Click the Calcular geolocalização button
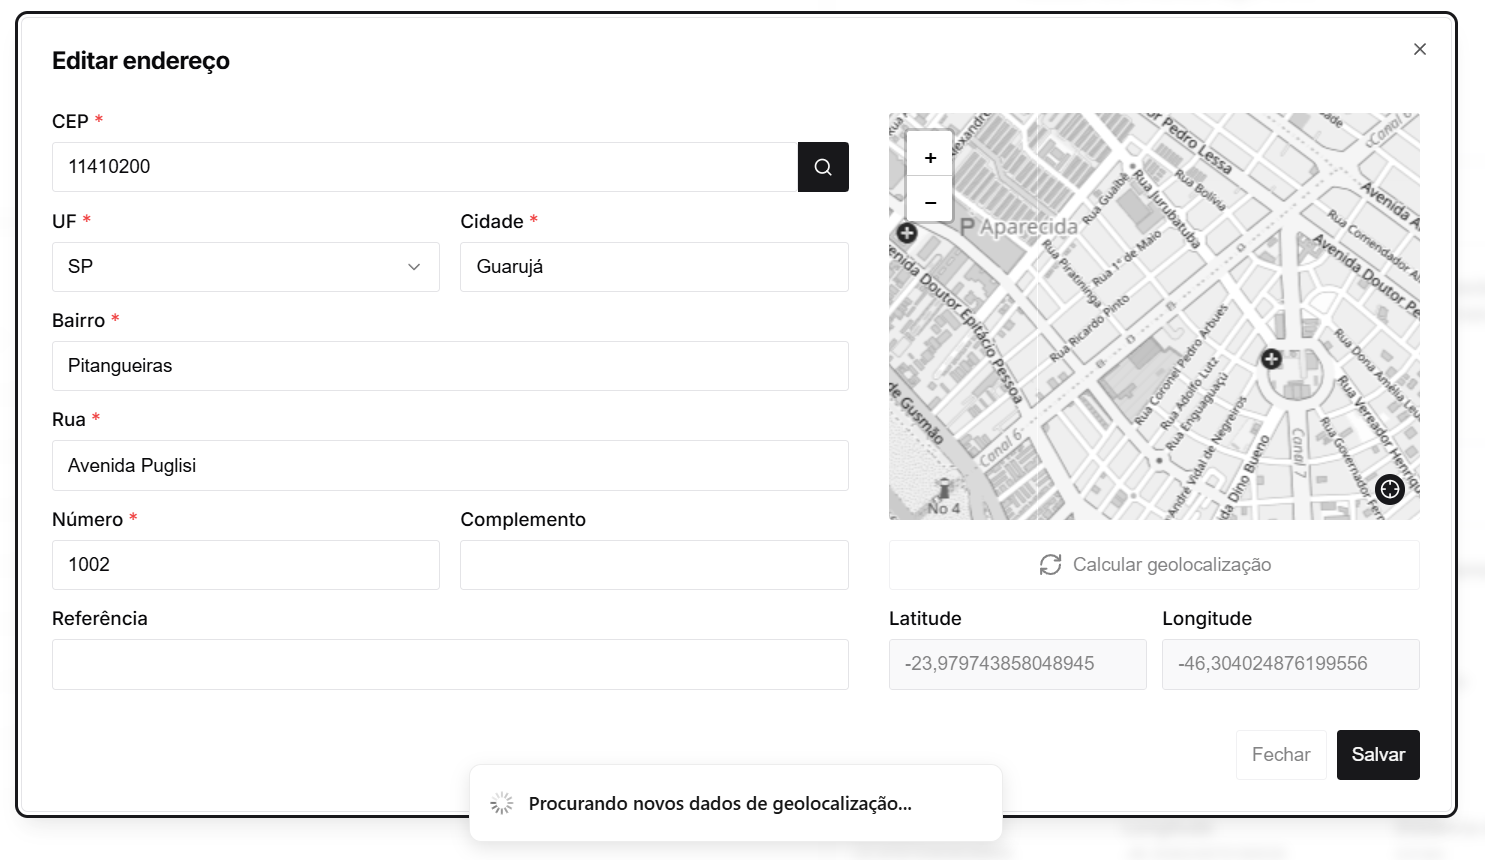Image resolution: width=1485 pixels, height=860 pixels. (x=1154, y=565)
